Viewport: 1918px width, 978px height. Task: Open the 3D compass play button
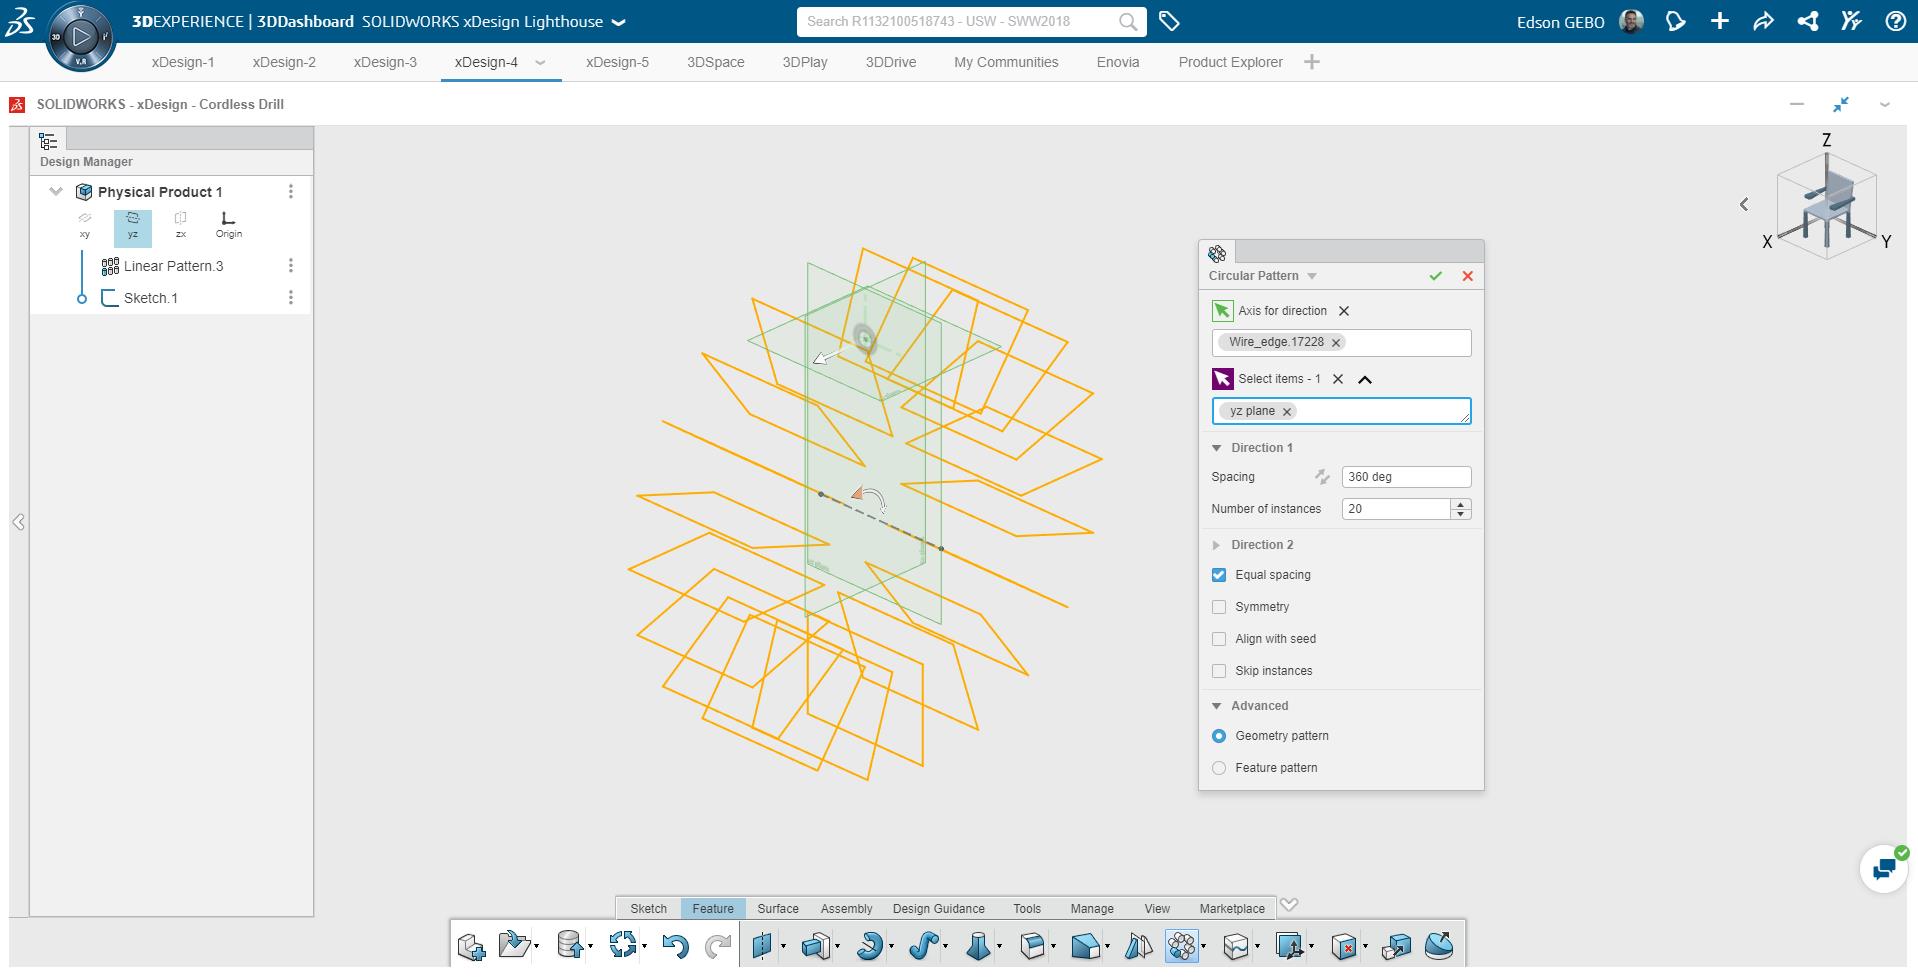coord(81,37)
